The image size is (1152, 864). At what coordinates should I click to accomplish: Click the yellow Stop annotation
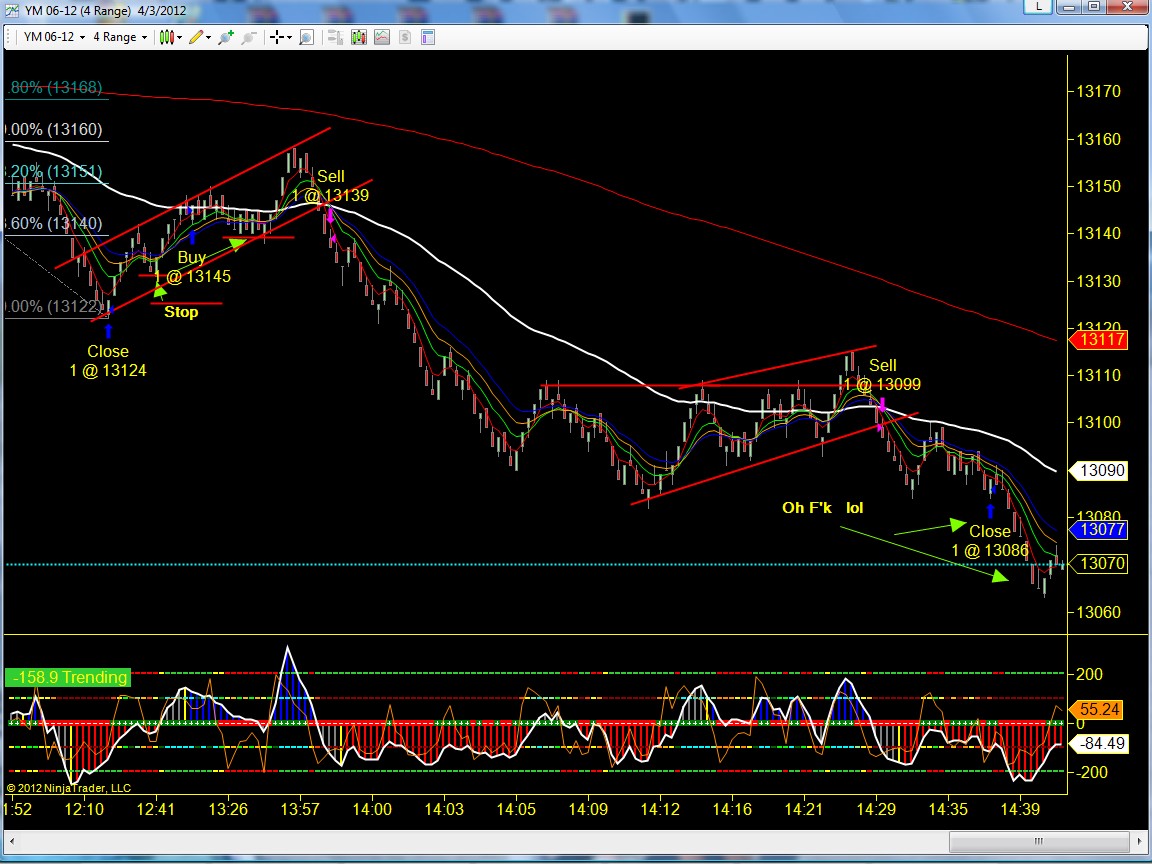(x=181, y=312)
